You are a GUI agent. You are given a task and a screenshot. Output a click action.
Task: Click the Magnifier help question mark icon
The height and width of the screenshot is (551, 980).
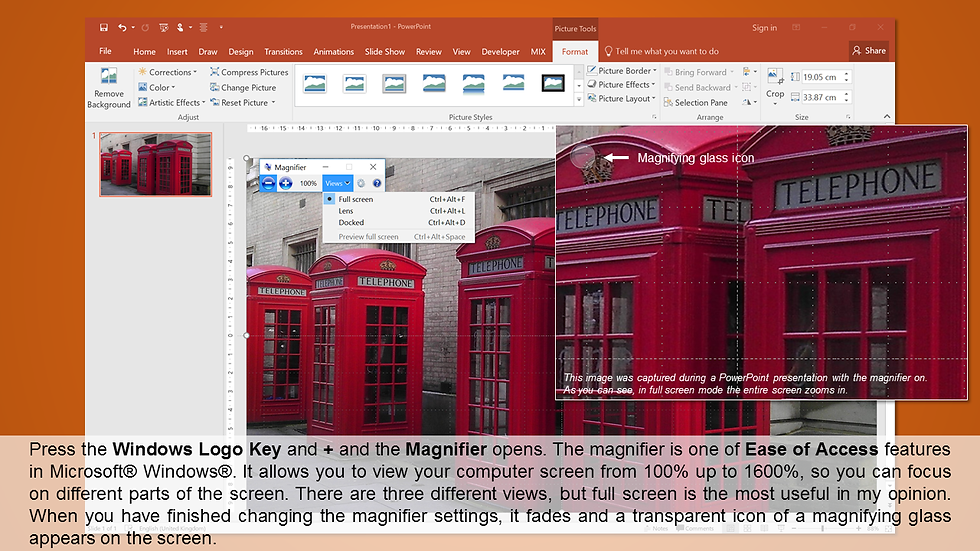[x=377, y=183]
